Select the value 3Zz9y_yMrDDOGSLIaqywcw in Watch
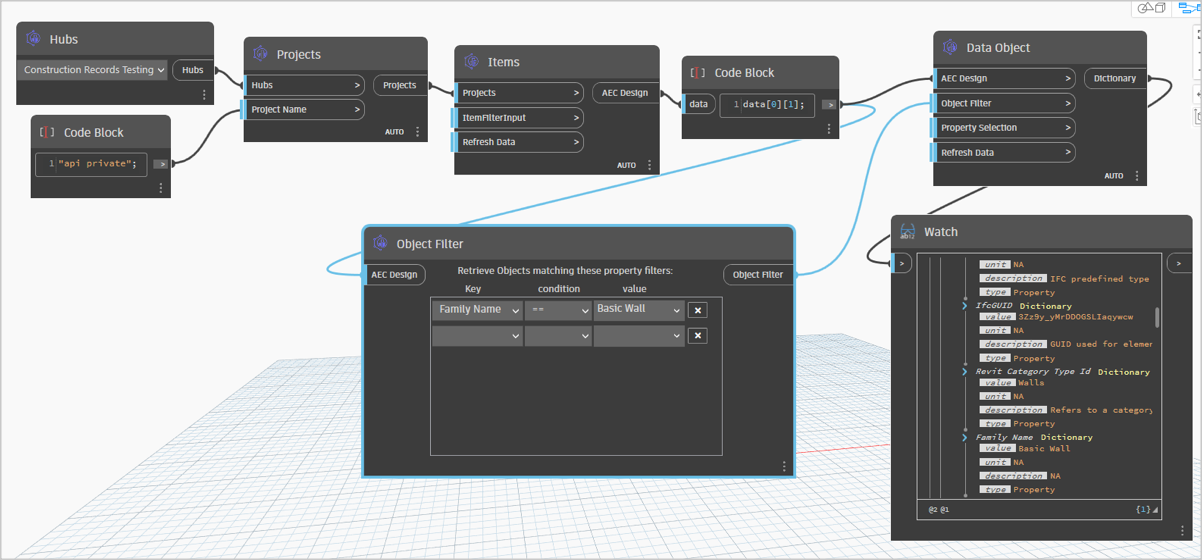1202x560 pixels. pos(1076,317)
